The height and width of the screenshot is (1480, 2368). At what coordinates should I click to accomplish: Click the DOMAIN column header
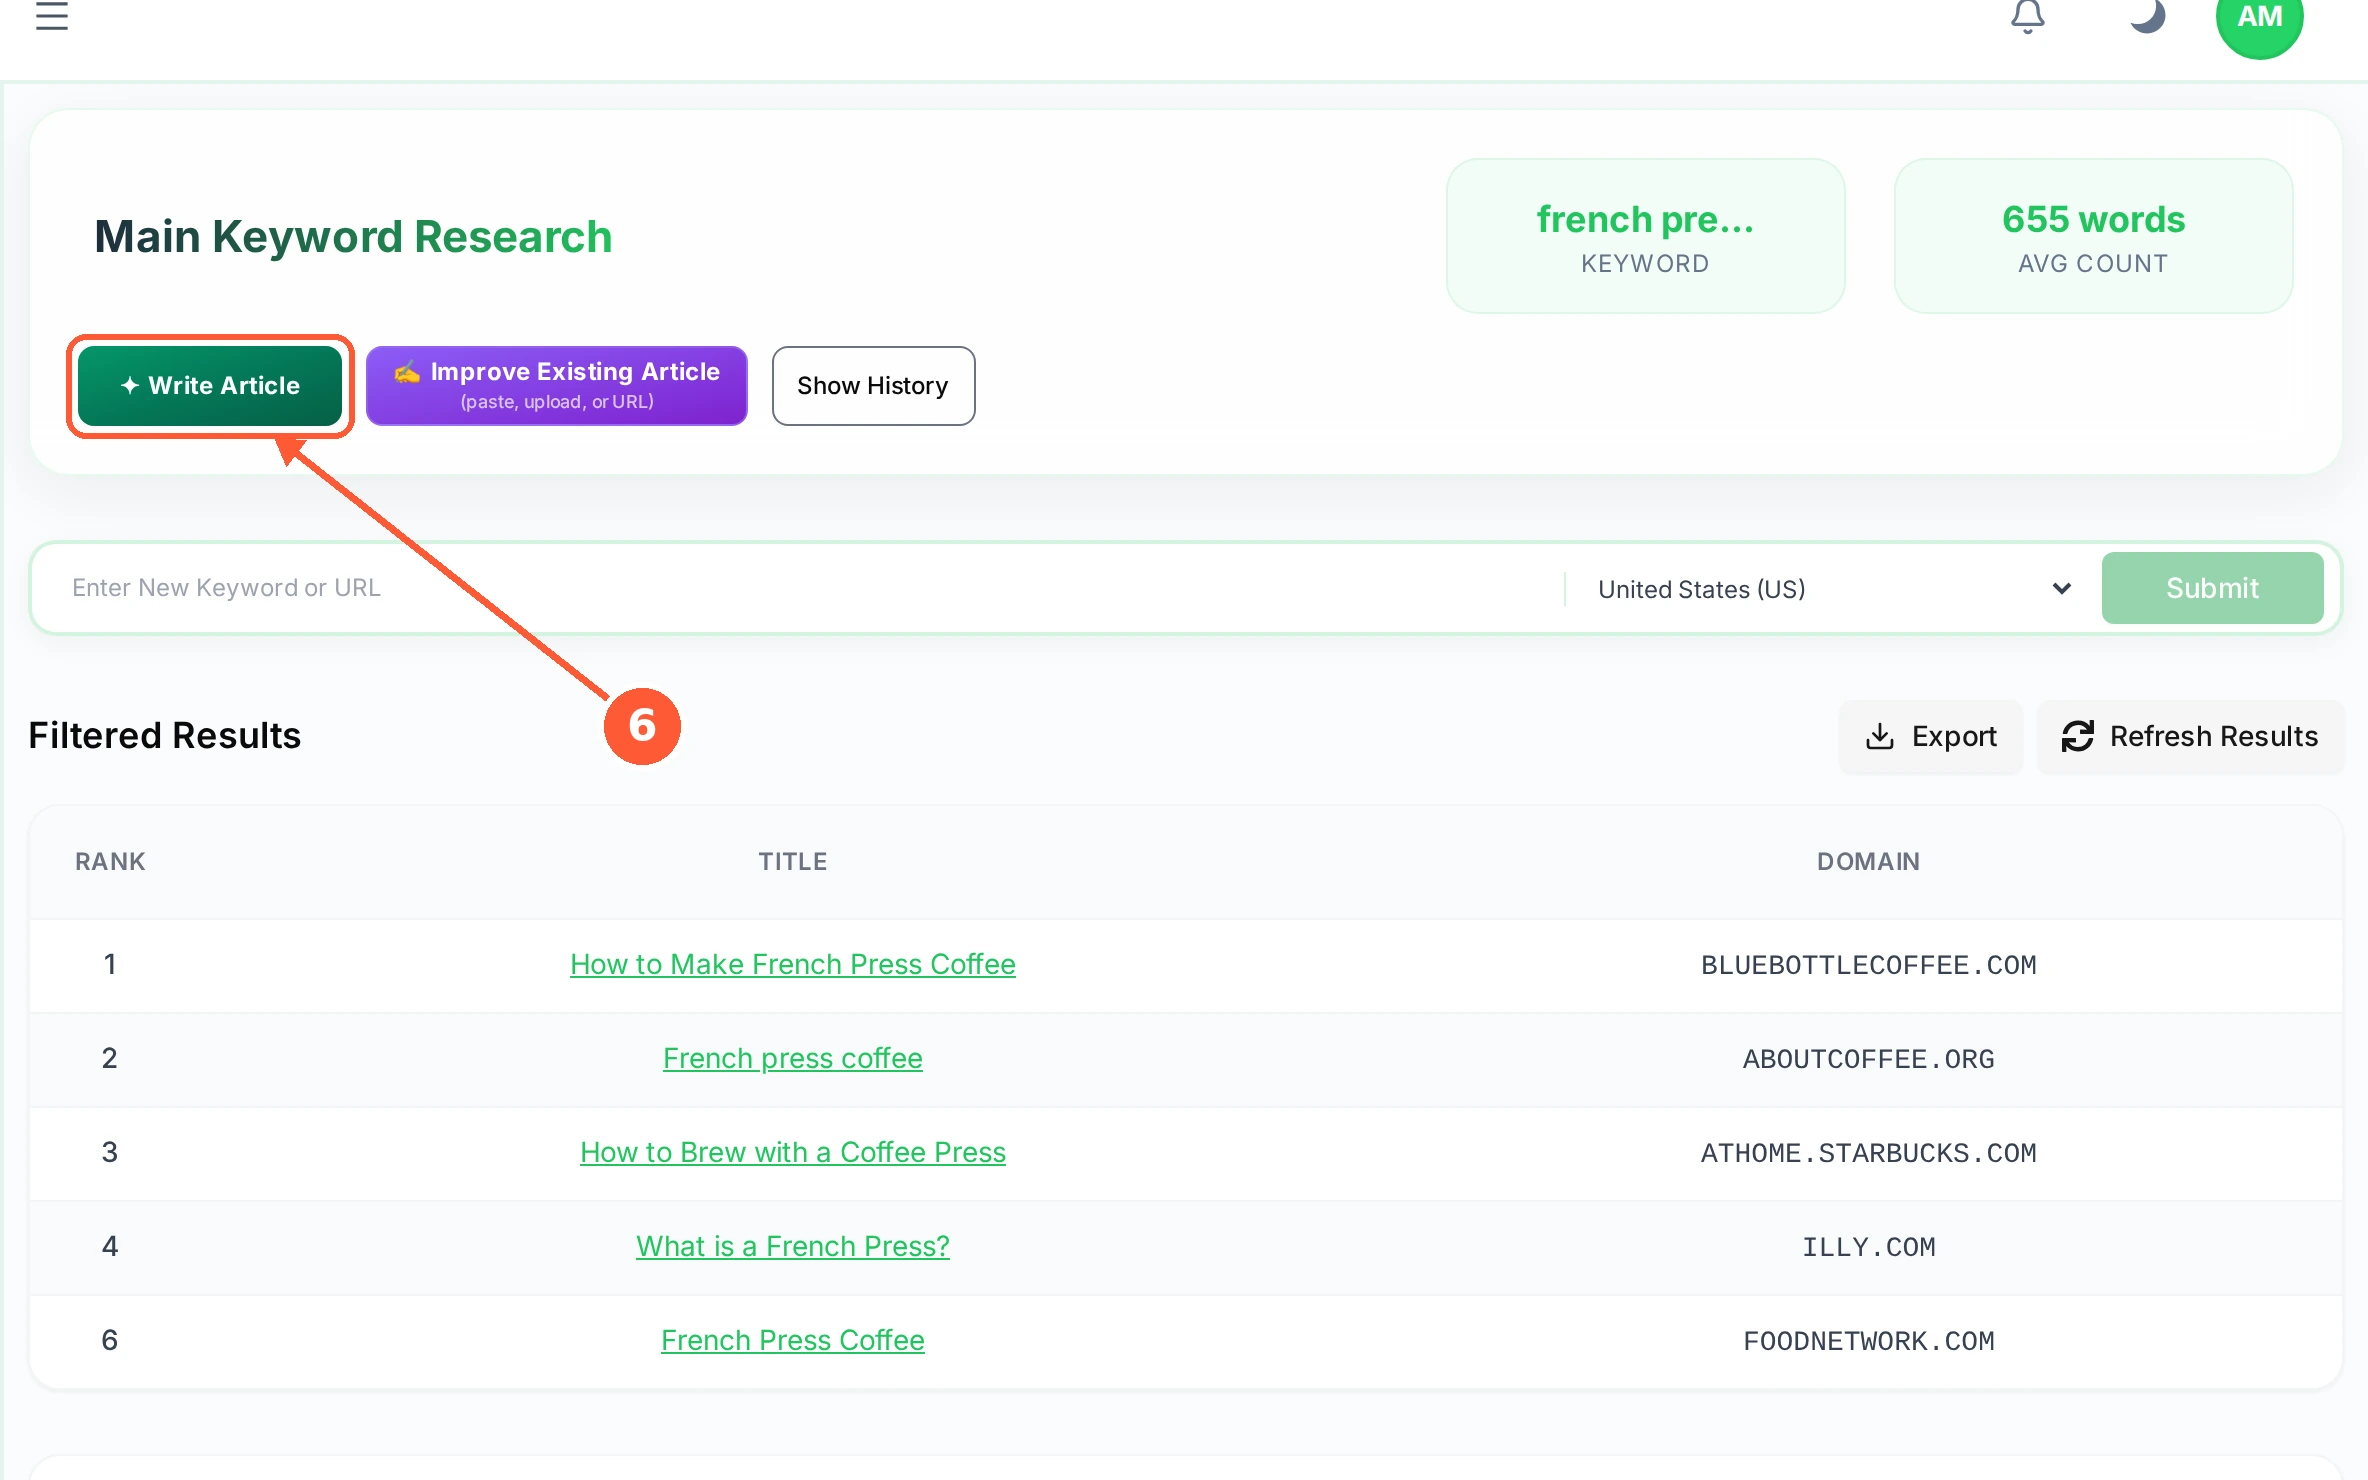(x=1868, y=862)
